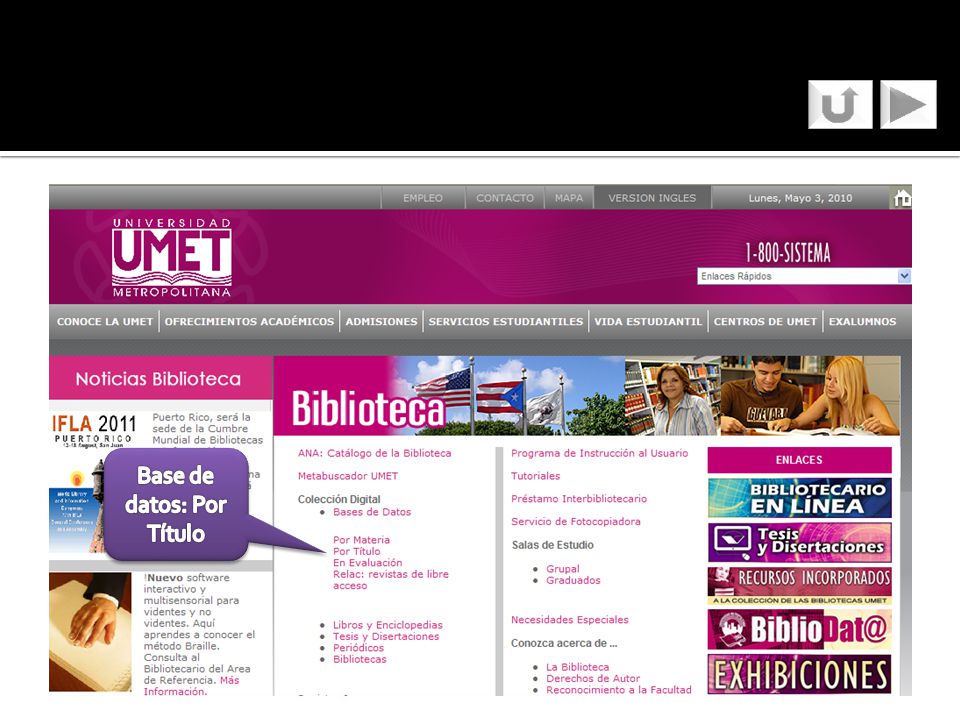960x720 pixels.
Task: Click the date Lunes, Mayo 3, 2010
Action: [x=800, y=198]
